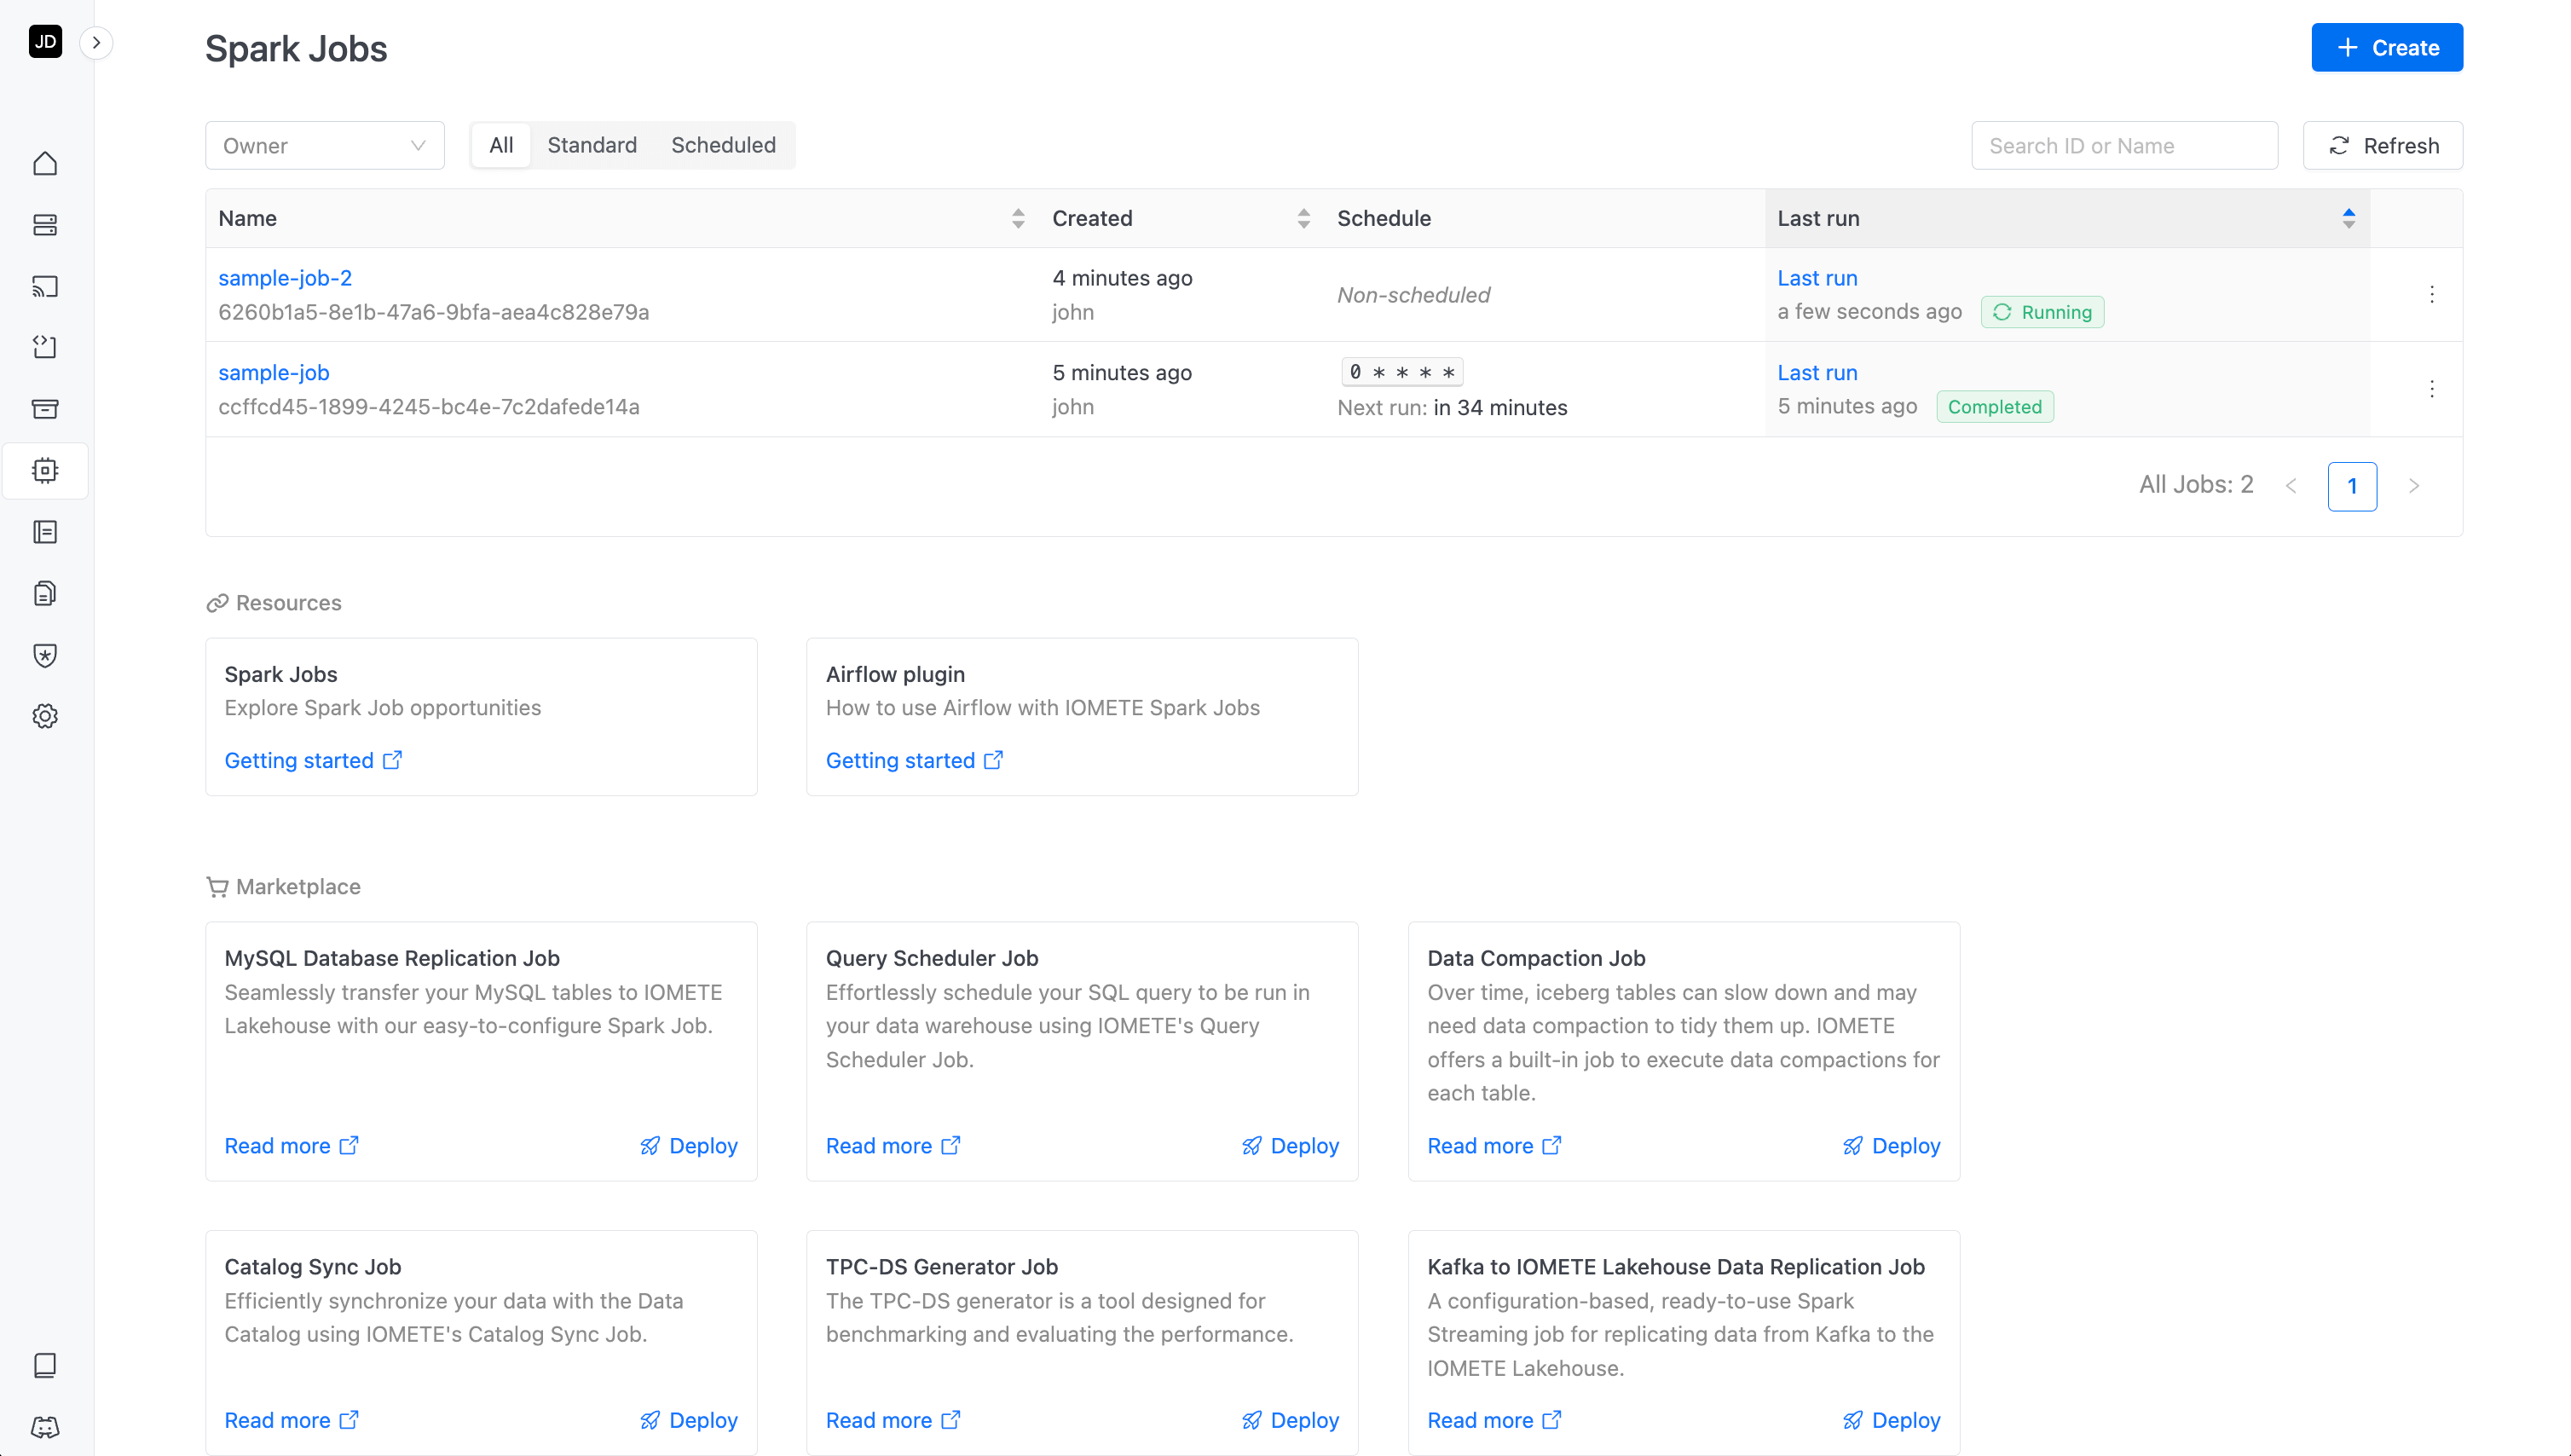Viewport: 2571px width, 1456px height.
Task: Click the Schedule column header
Action: (x=1384, y=218)
